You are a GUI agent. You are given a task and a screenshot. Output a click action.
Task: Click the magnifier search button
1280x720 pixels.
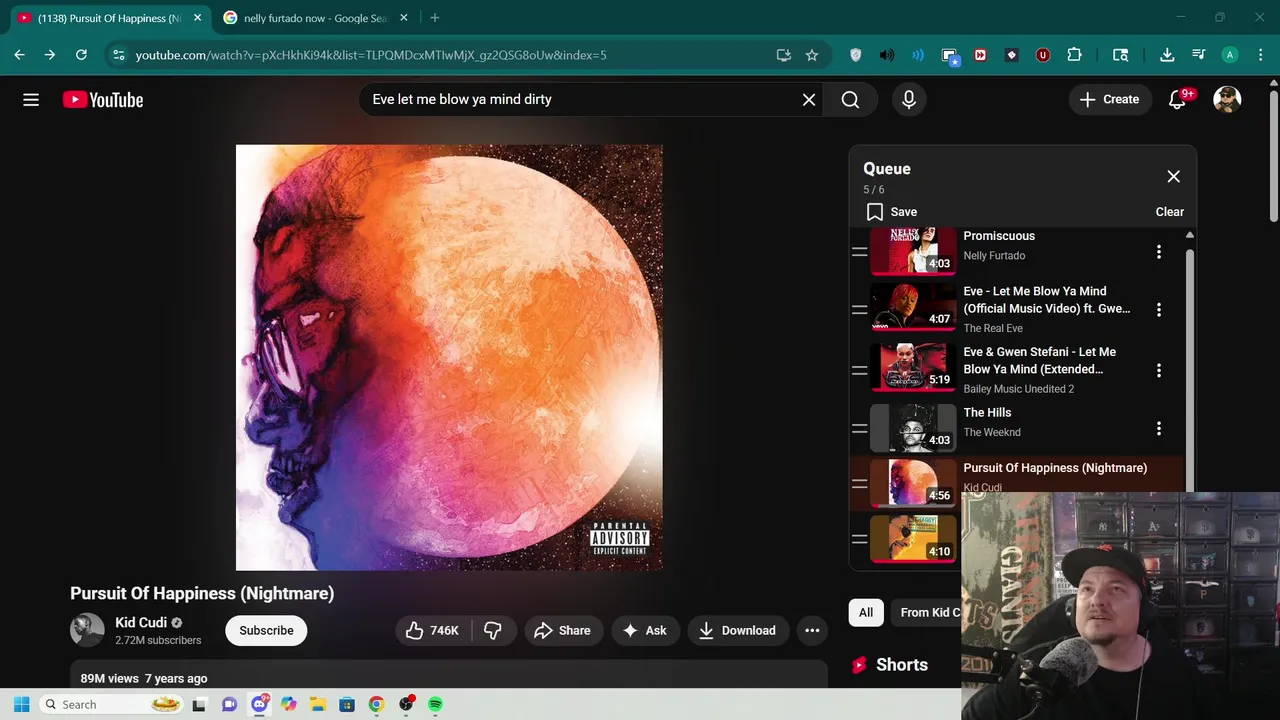coord(850,100)
